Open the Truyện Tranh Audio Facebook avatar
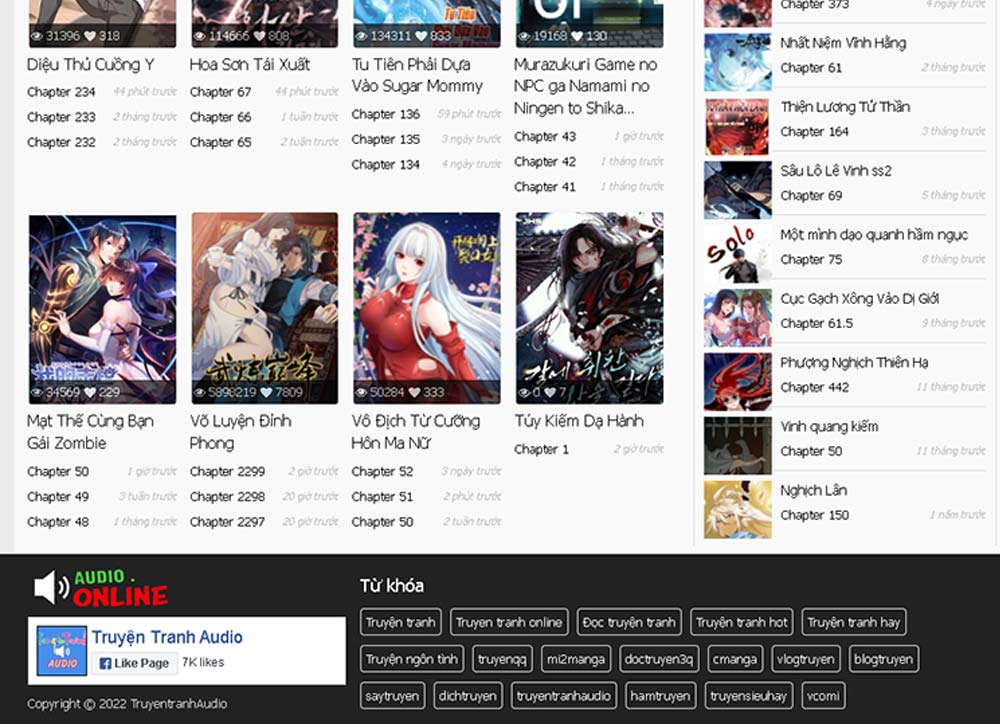This screenshot has height=724, width=1000. [x=62, y=650]
